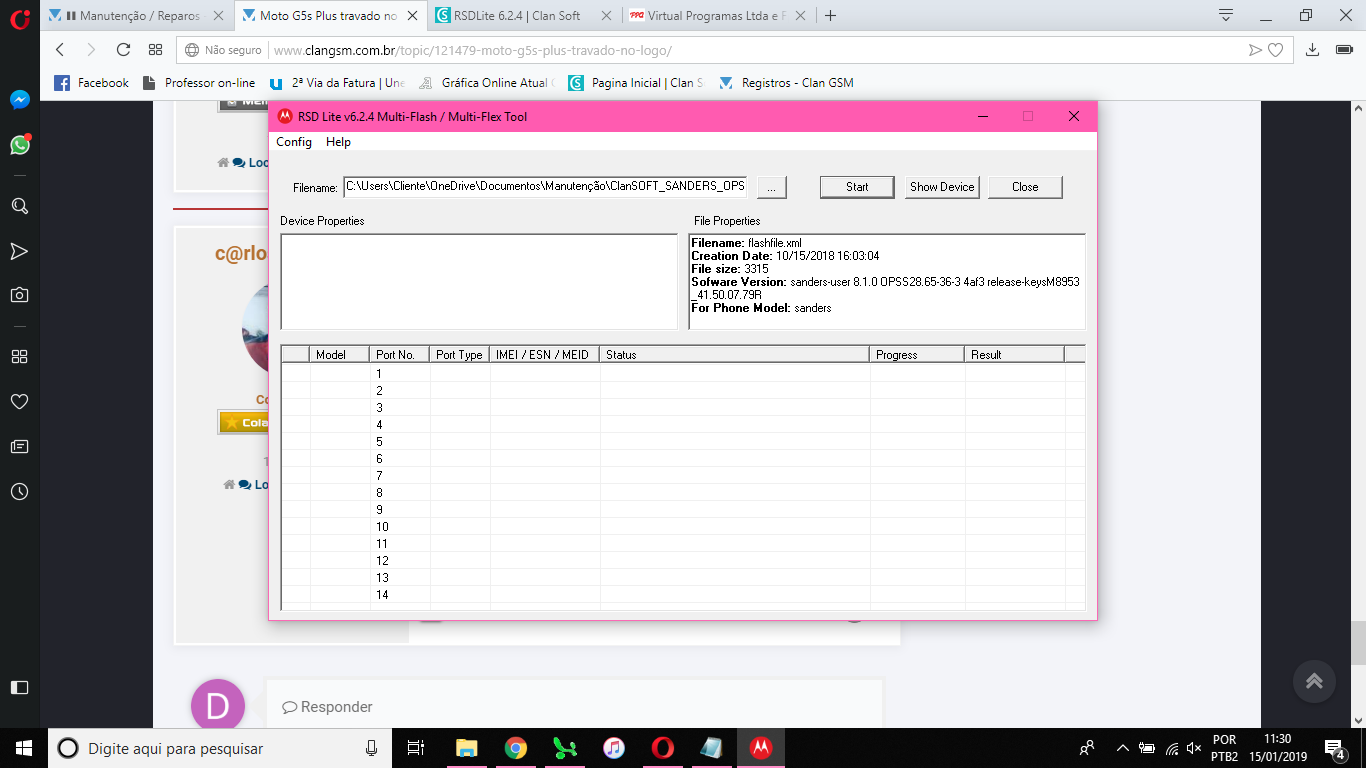The image size is (1366, 768).
Task: Open history clock in sidebar
Action: pyautogui.click(x=19, y=492)
